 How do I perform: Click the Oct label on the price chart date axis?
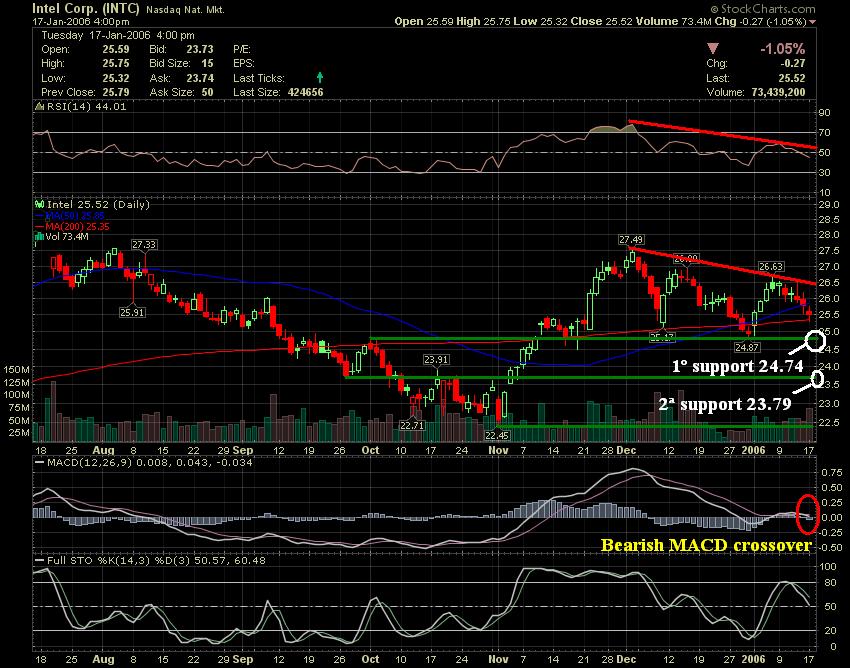point(370,450)
